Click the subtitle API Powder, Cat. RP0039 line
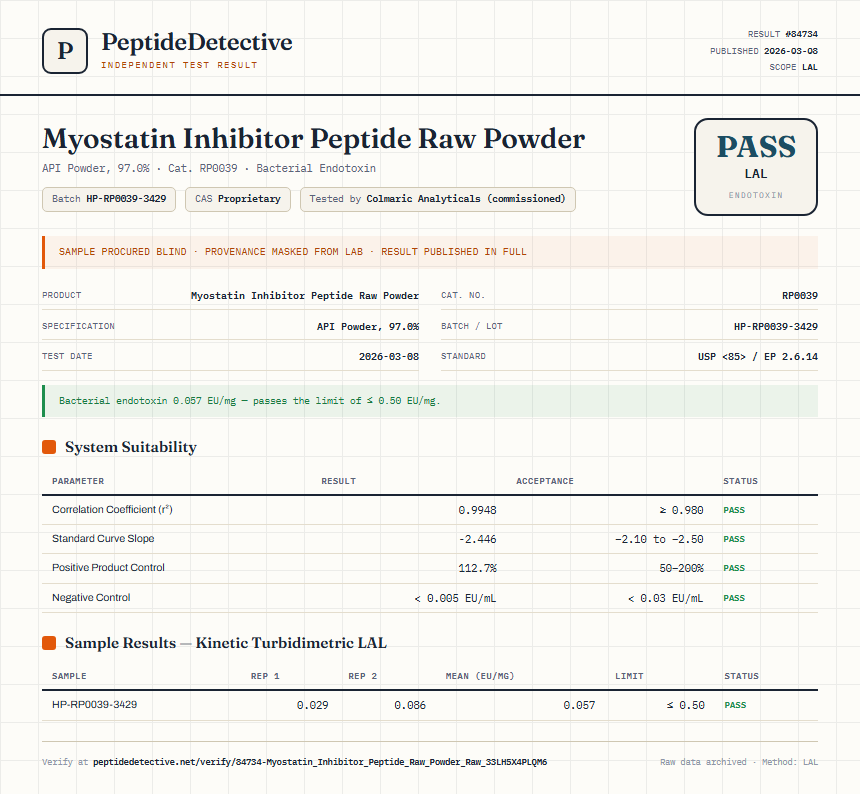This screenshot has width=860, height=794. pyautogui.click(x=209, y=168)
